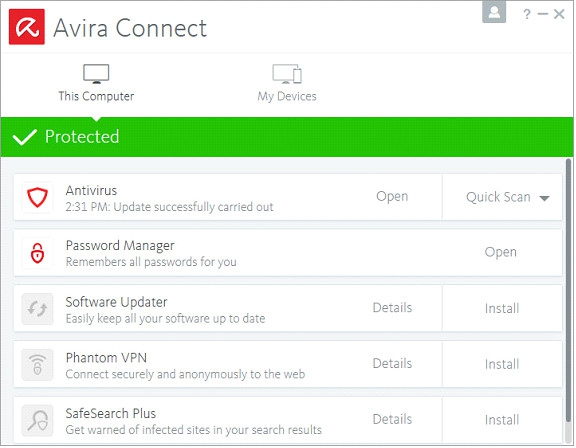This screenshot has width=576, height=448.
Task: Click the Password Manager title text
Action: (120, 246)
